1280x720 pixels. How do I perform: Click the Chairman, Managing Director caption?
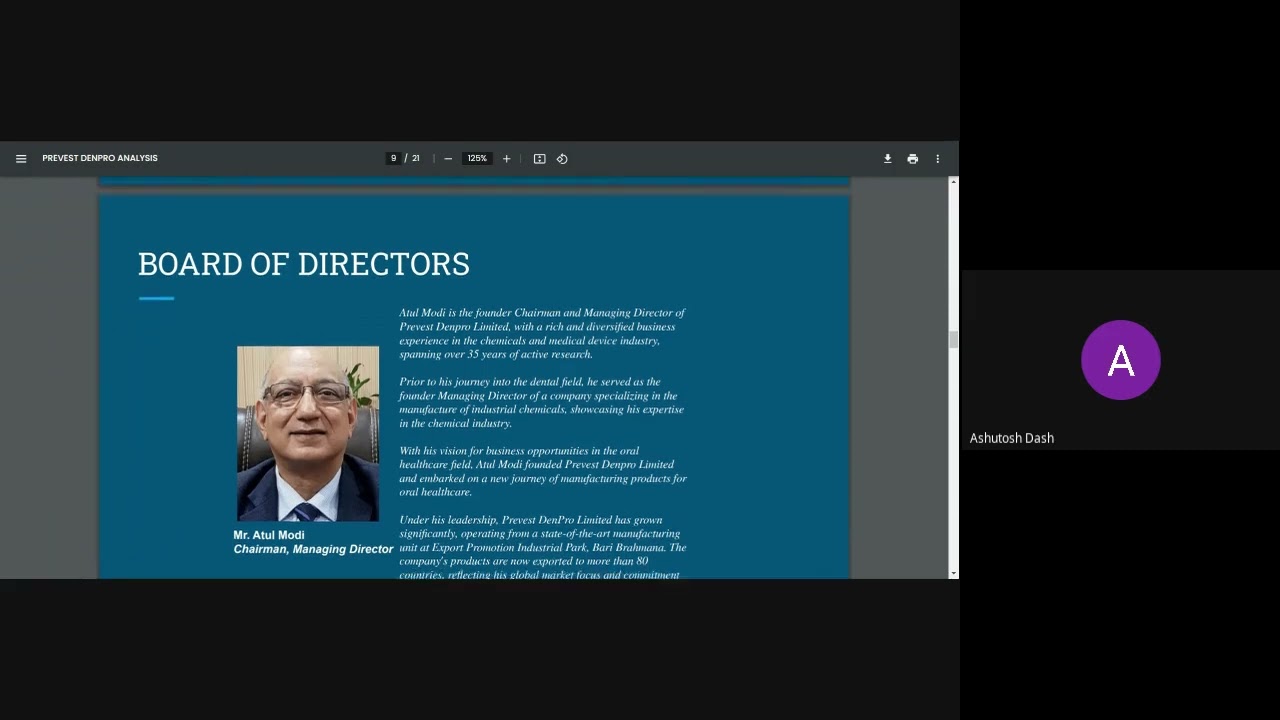click(x=313, y=549)
